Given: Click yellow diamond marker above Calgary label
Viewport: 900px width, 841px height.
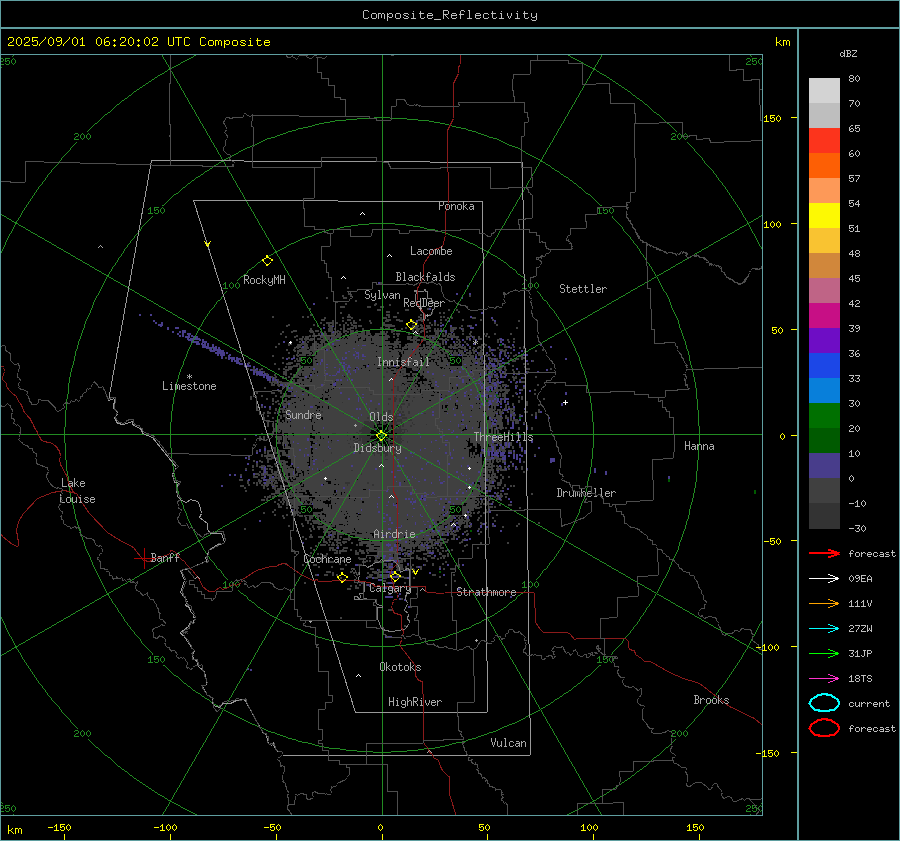Looking at the screenshot, I should (x=395, y=576).
